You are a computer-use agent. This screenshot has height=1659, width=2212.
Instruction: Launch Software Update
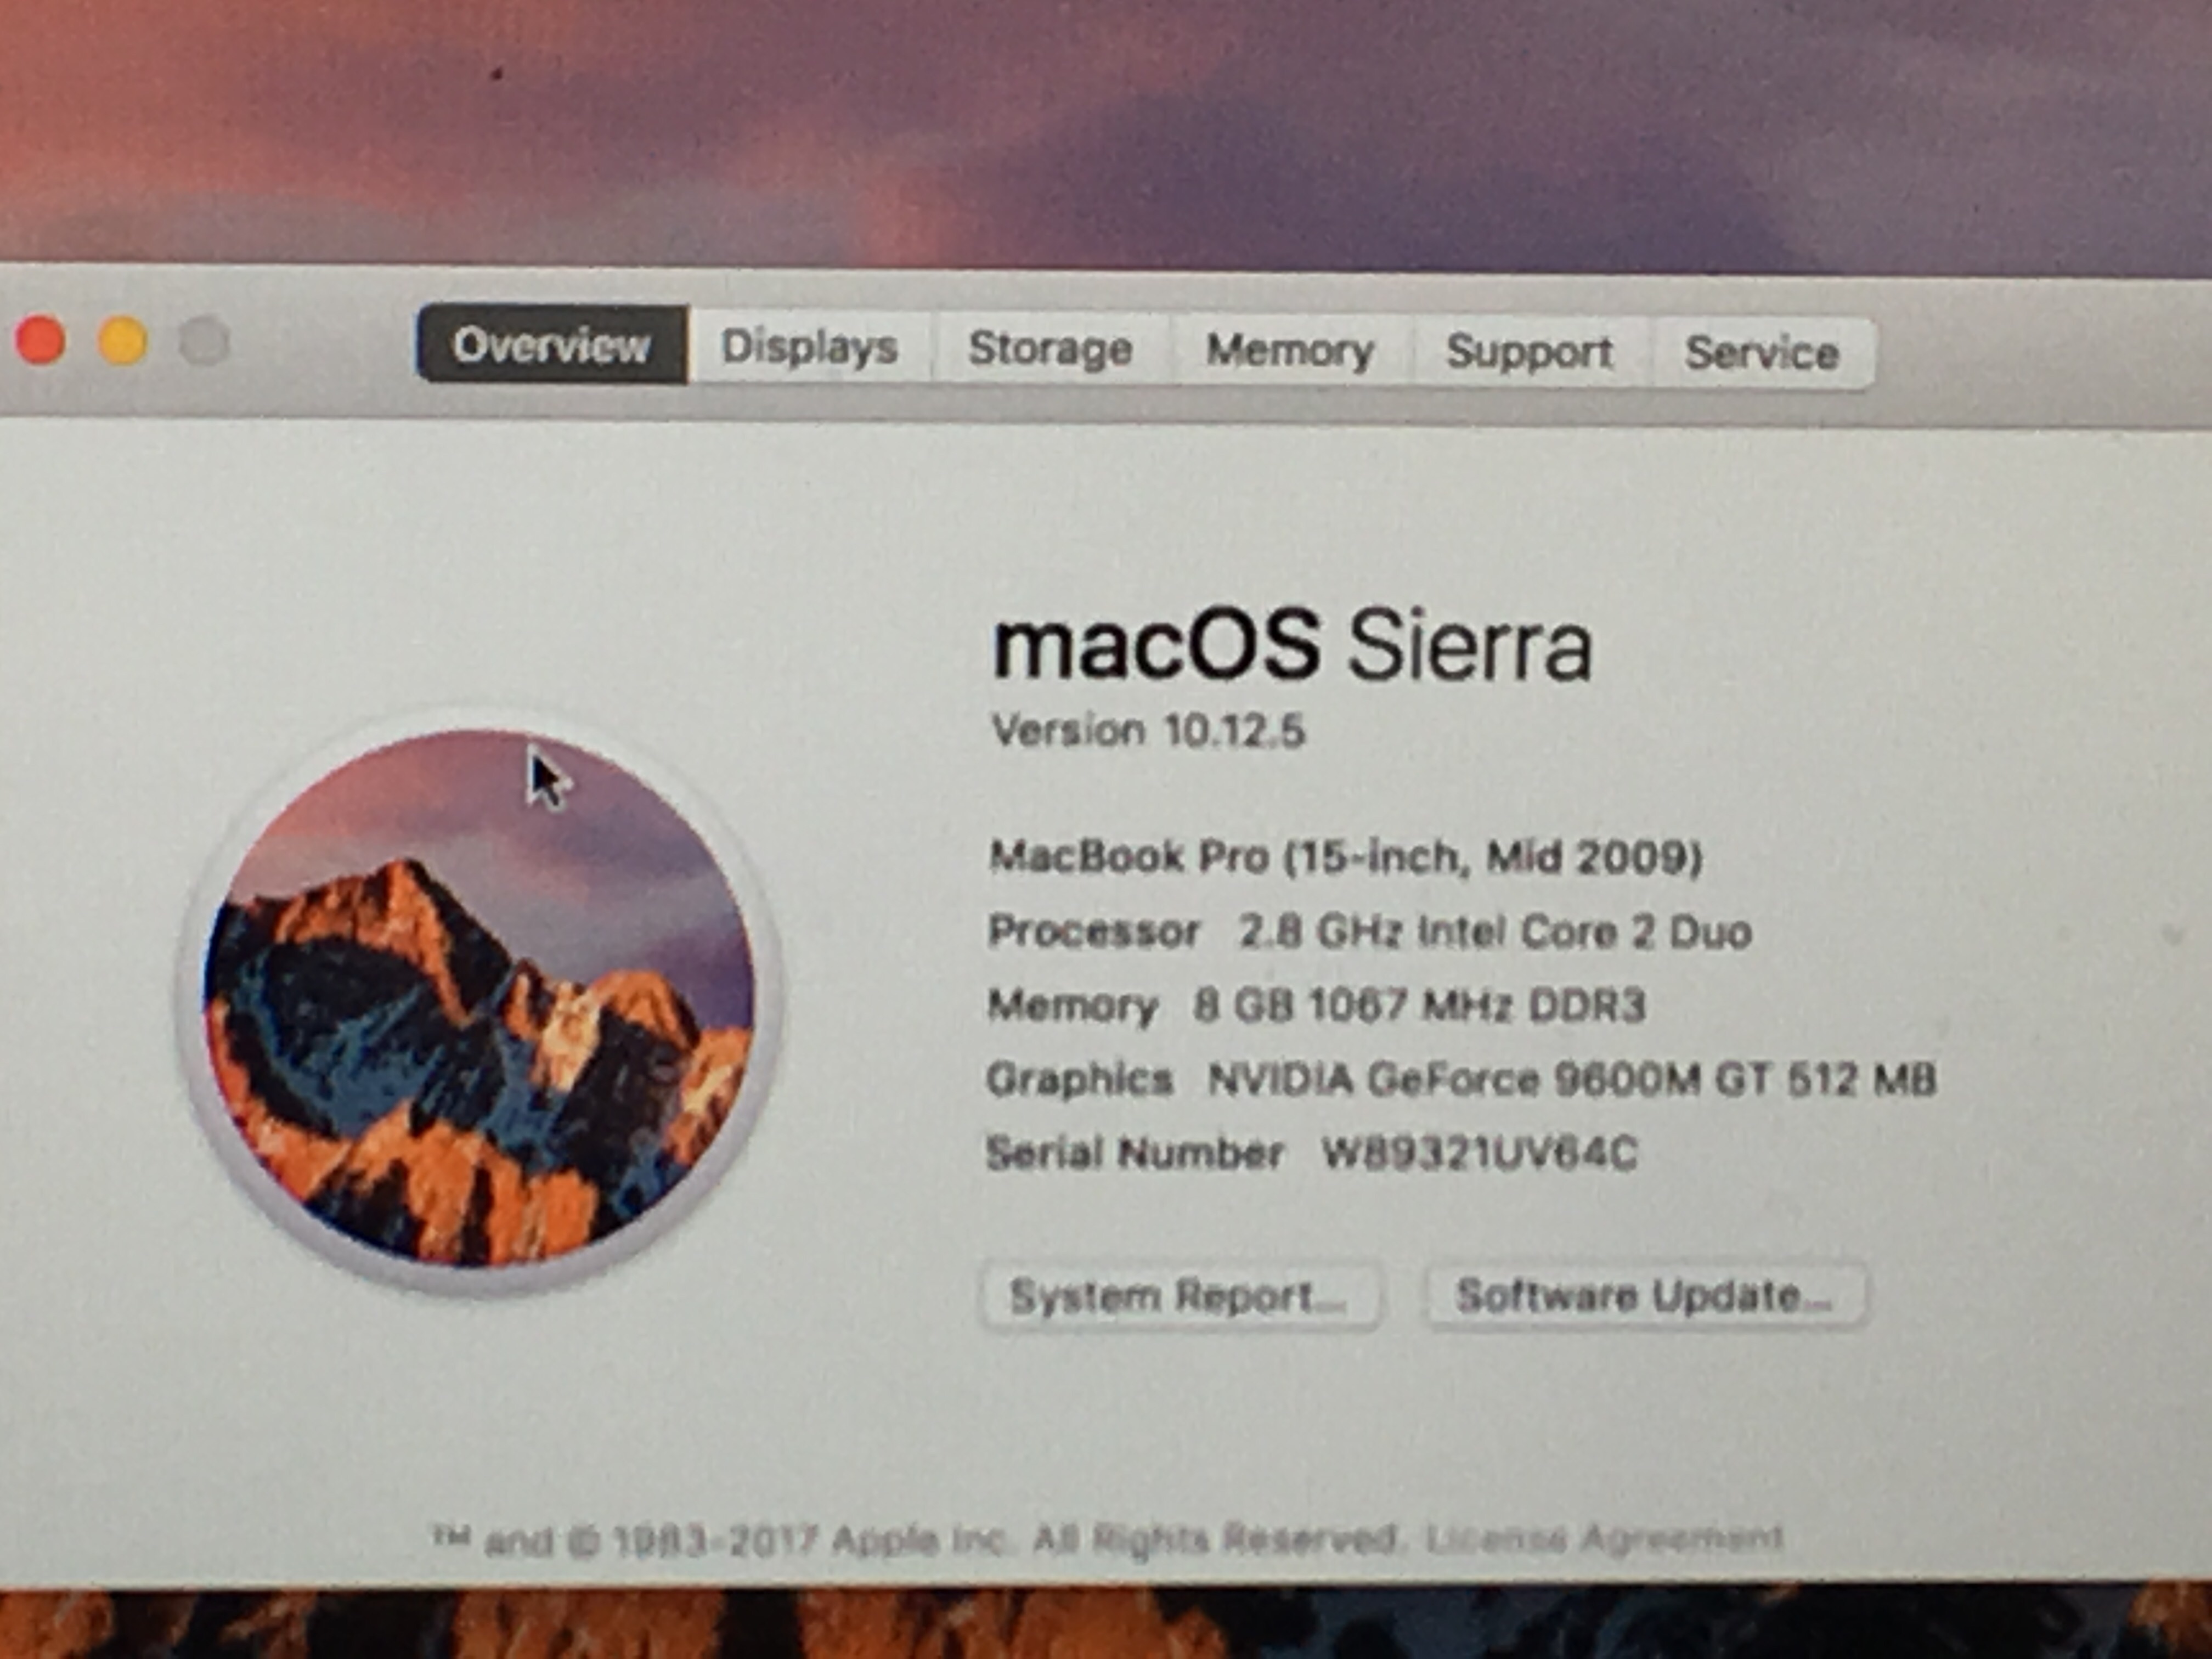pos(1644,1296)
